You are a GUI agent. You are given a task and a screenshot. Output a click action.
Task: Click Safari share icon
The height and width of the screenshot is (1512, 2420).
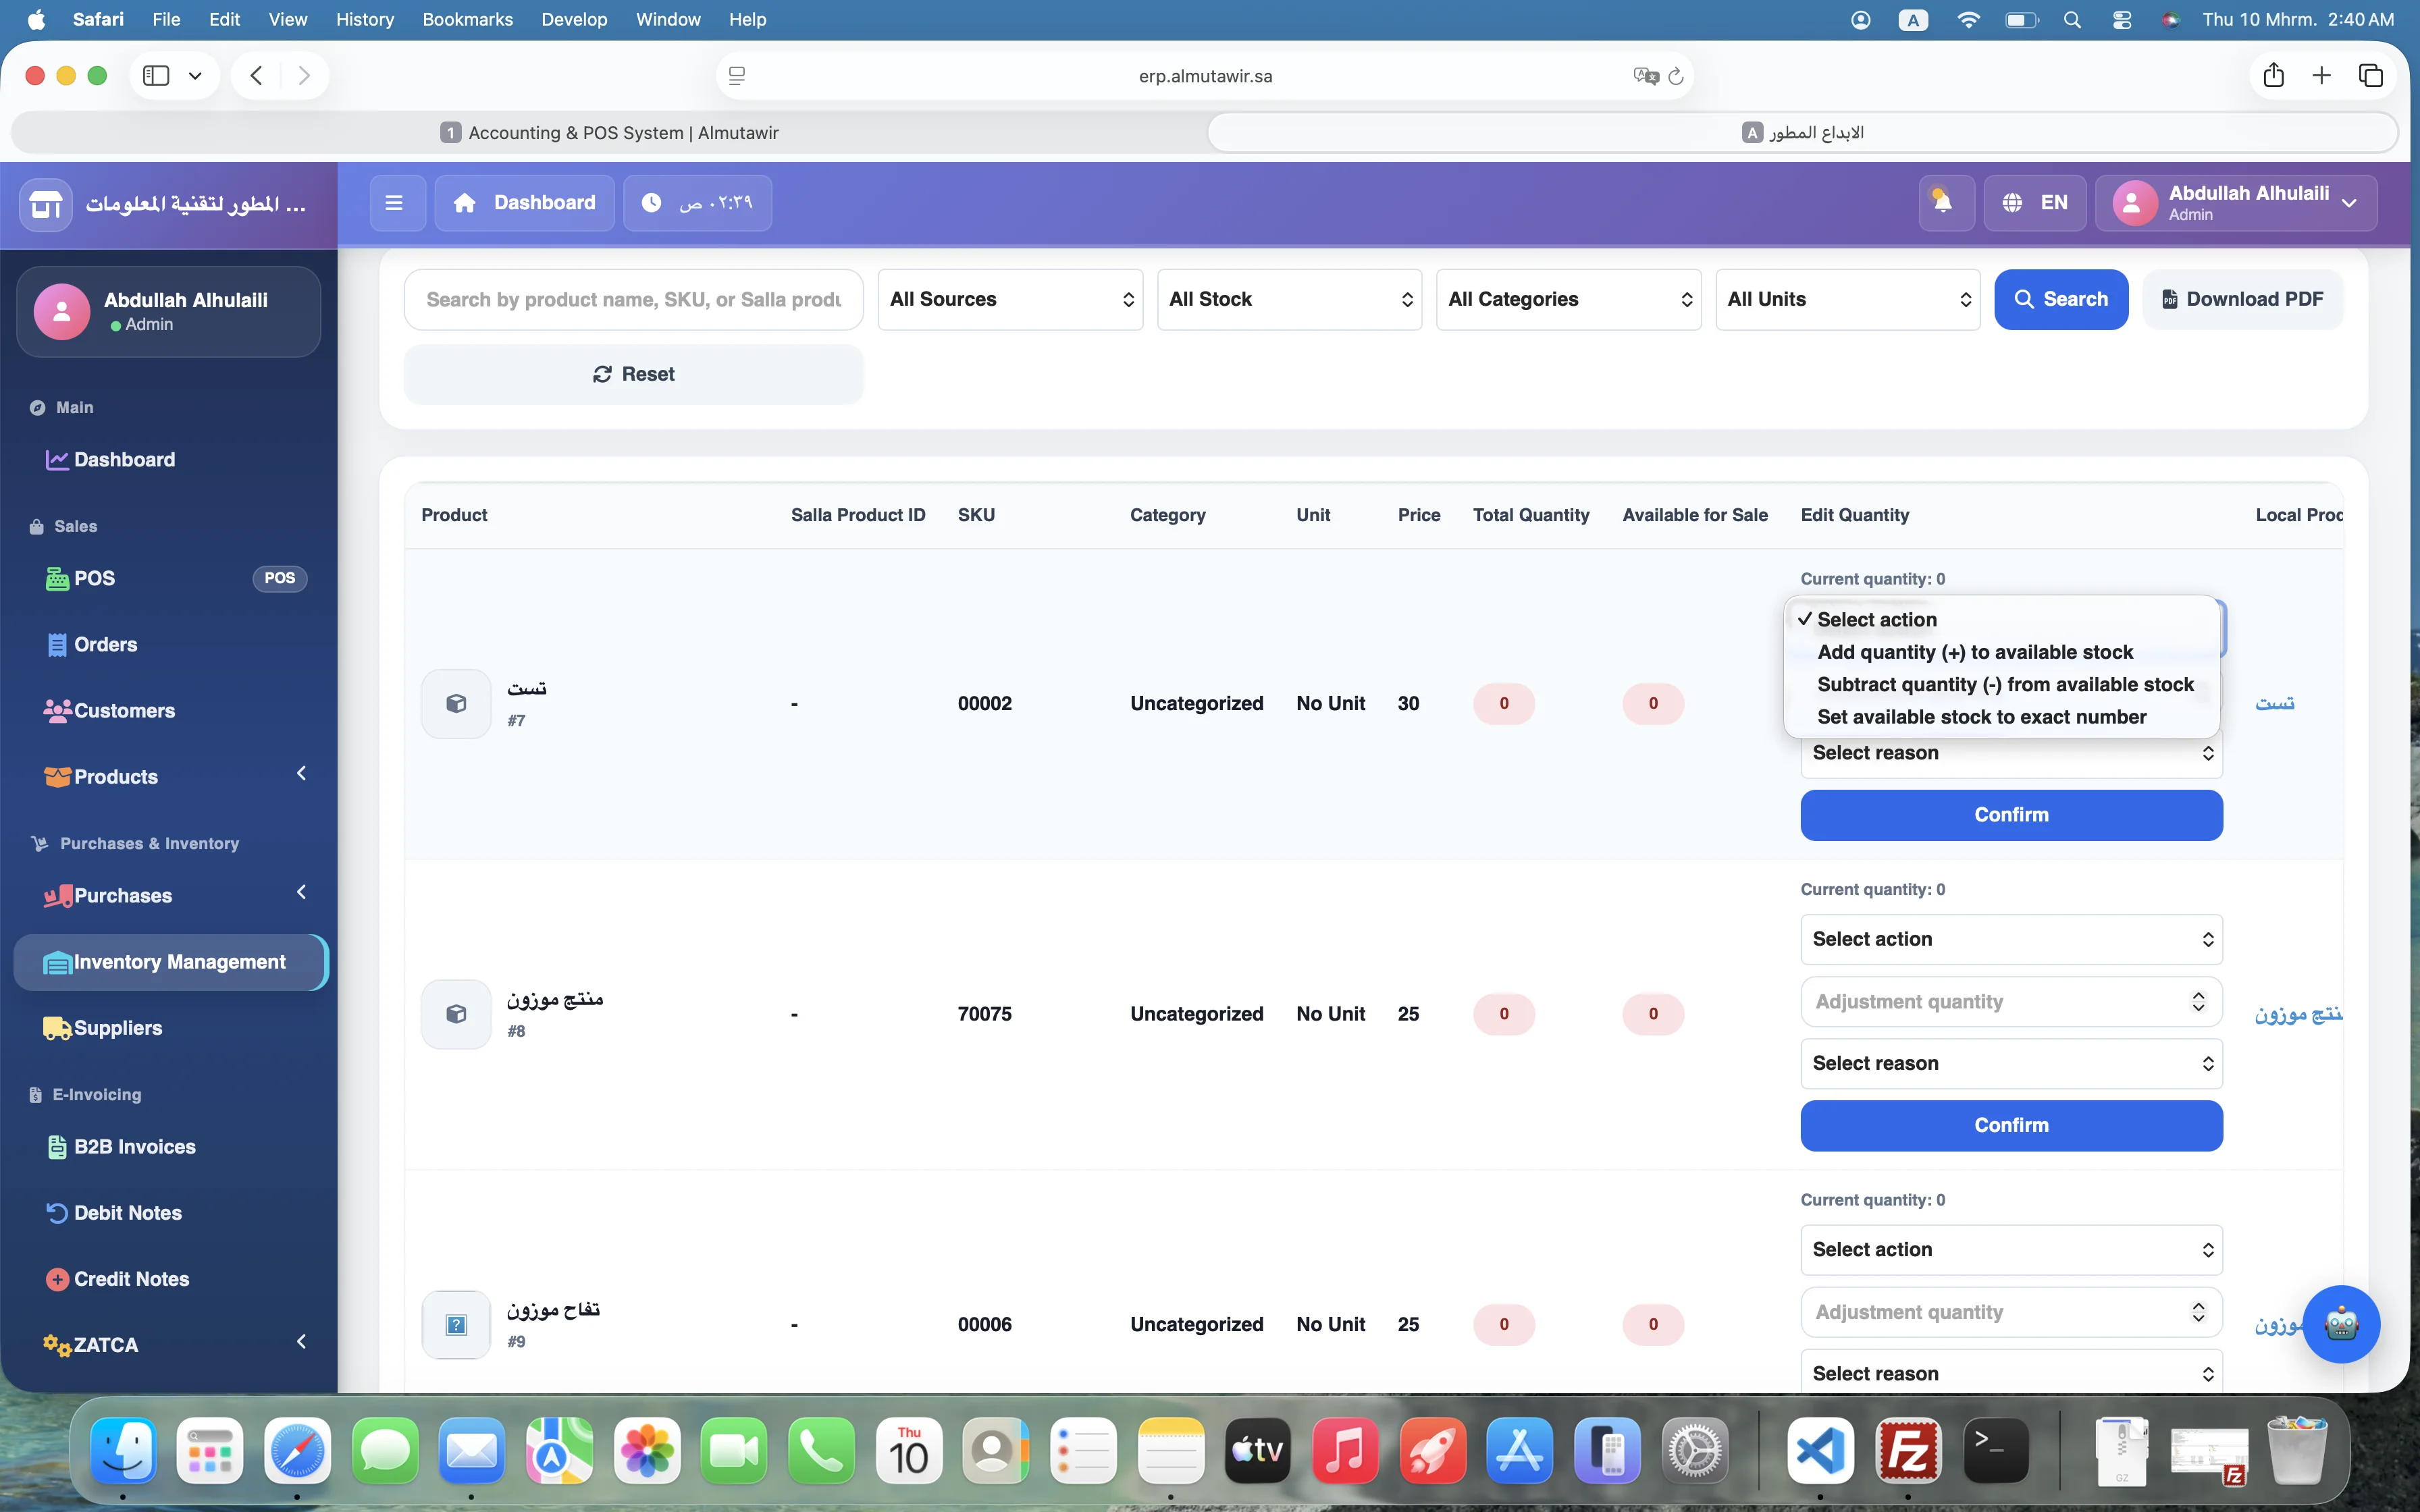tap(2273, 75)
